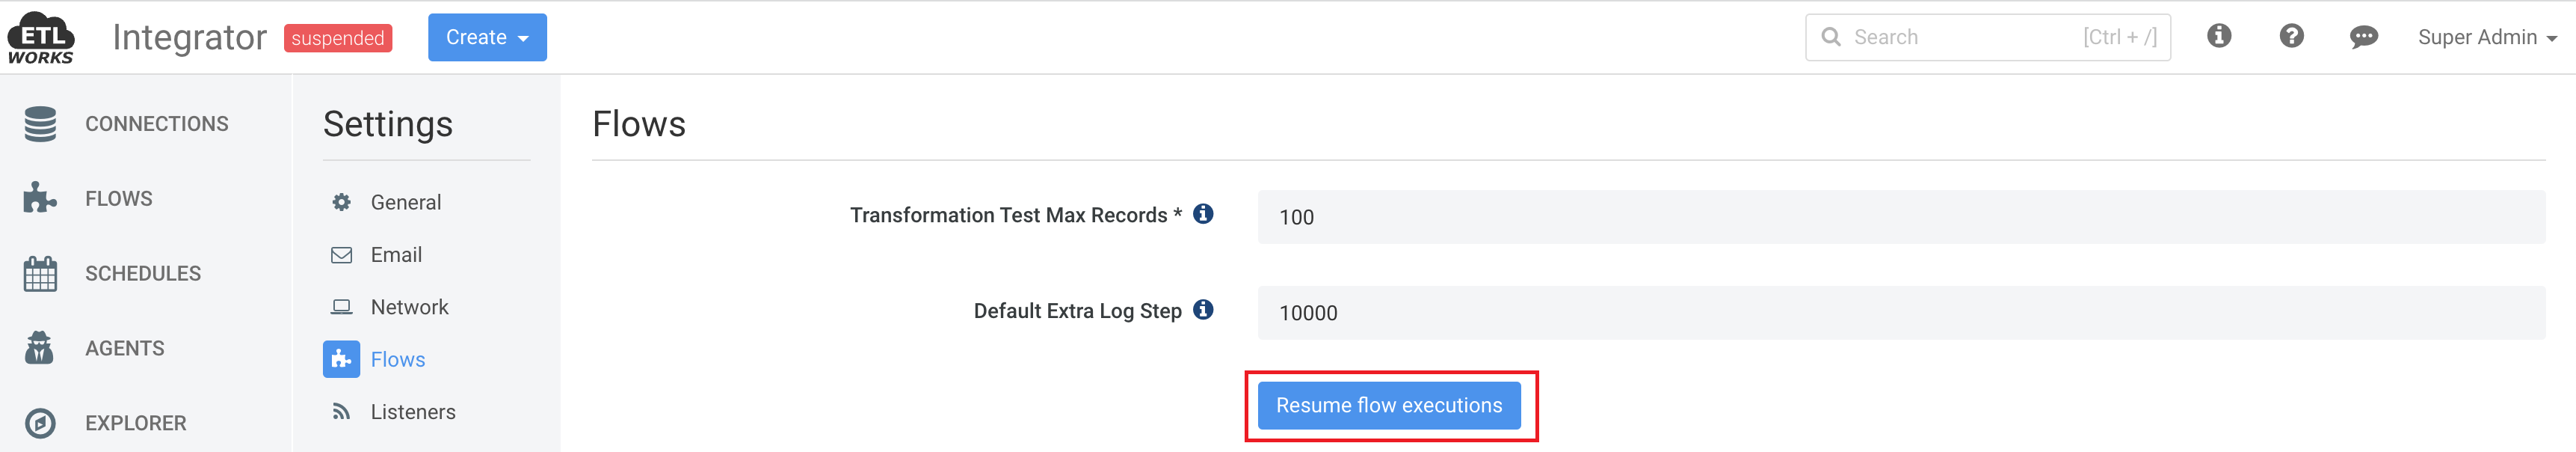Click the Settings heading
The width and height of the screenshot is (2576, 452).
388,124
